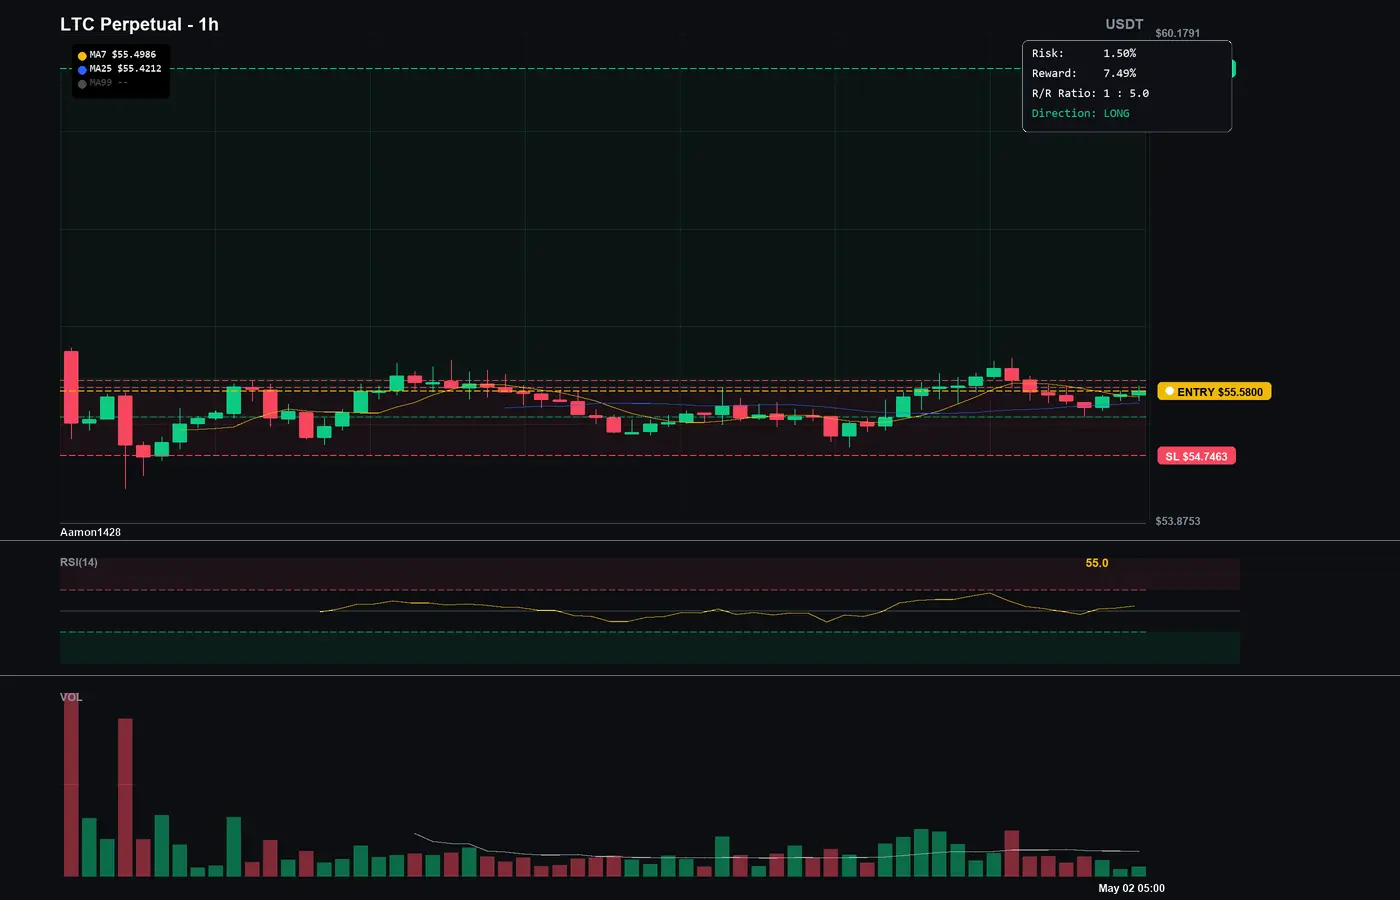Click the Risk 1.50% value
1400x900 pixels.
click(1119, 54)
